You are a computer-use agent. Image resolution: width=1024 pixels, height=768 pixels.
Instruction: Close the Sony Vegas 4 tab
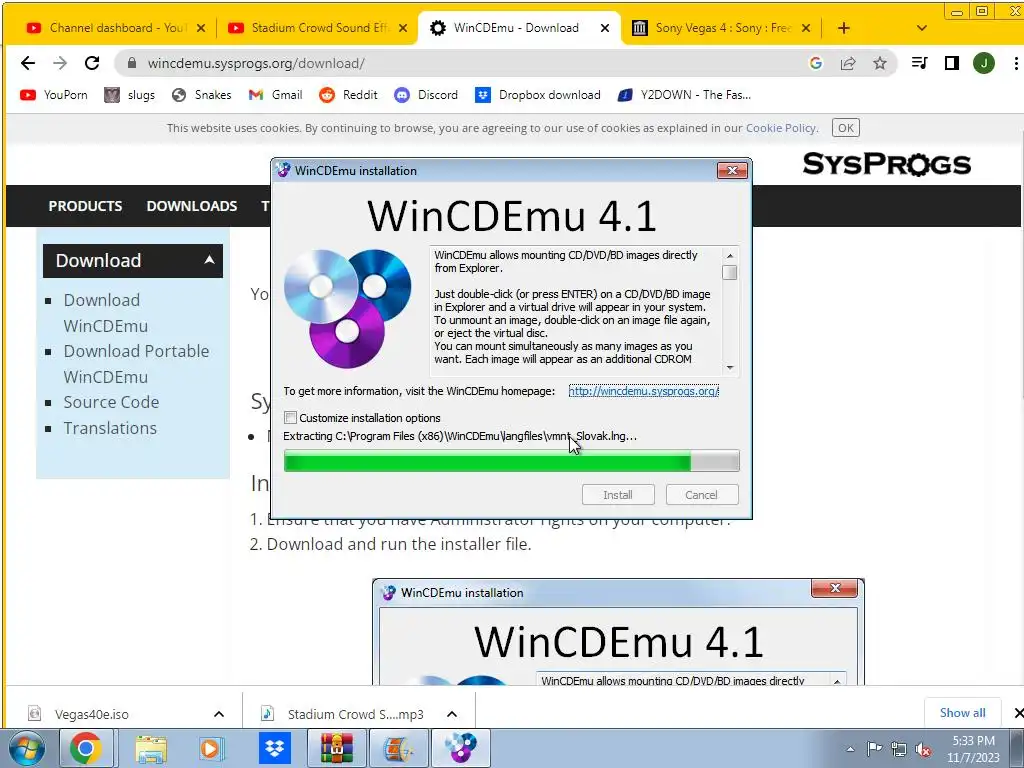[806, 28]
